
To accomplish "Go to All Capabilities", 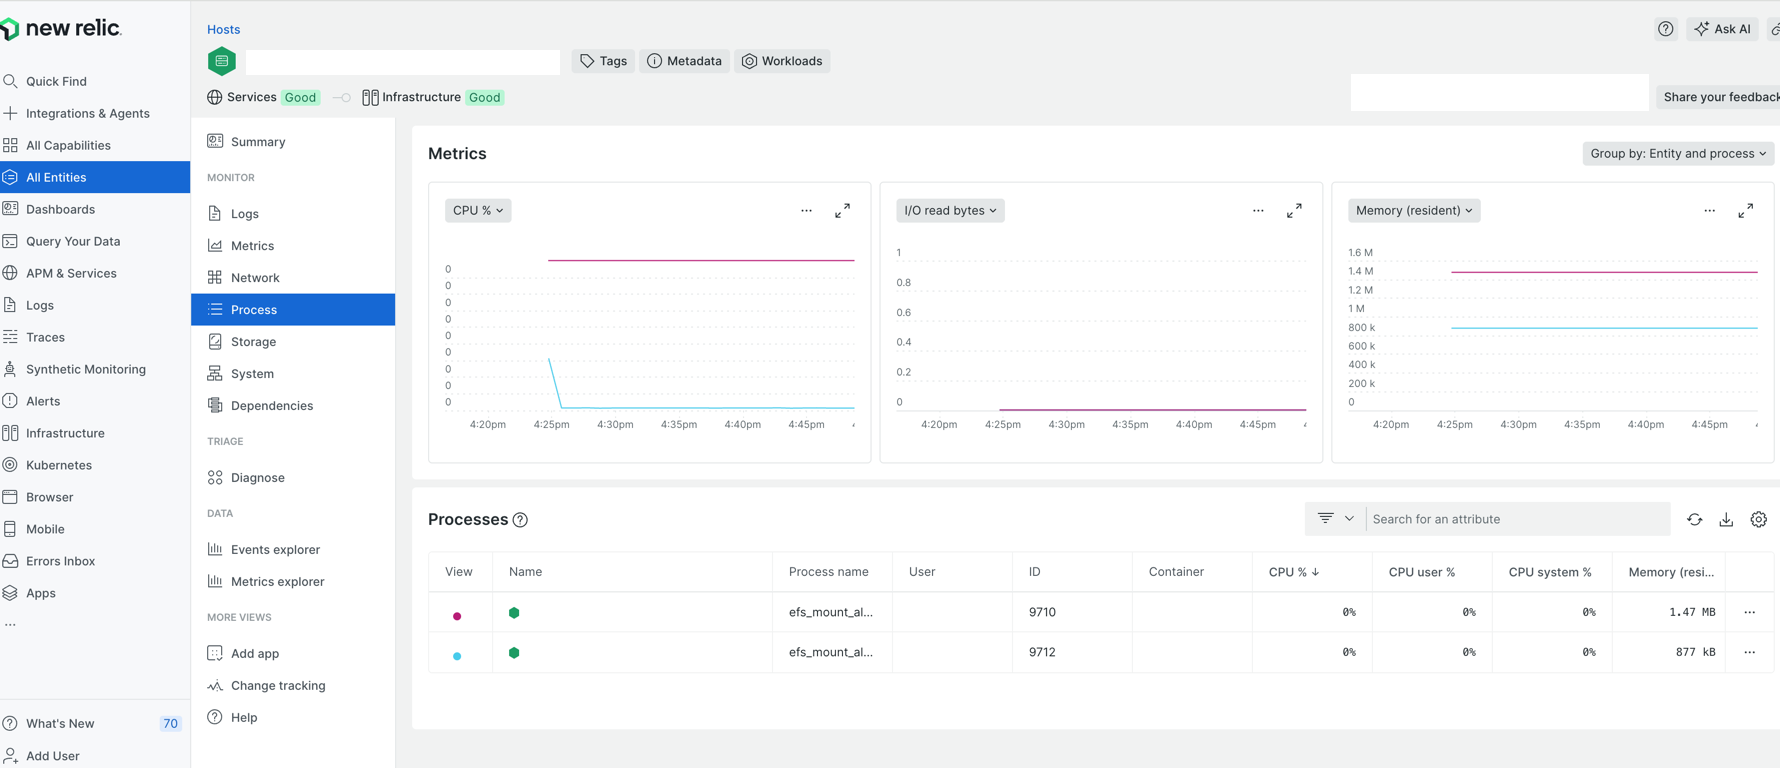I will point(68,145).
